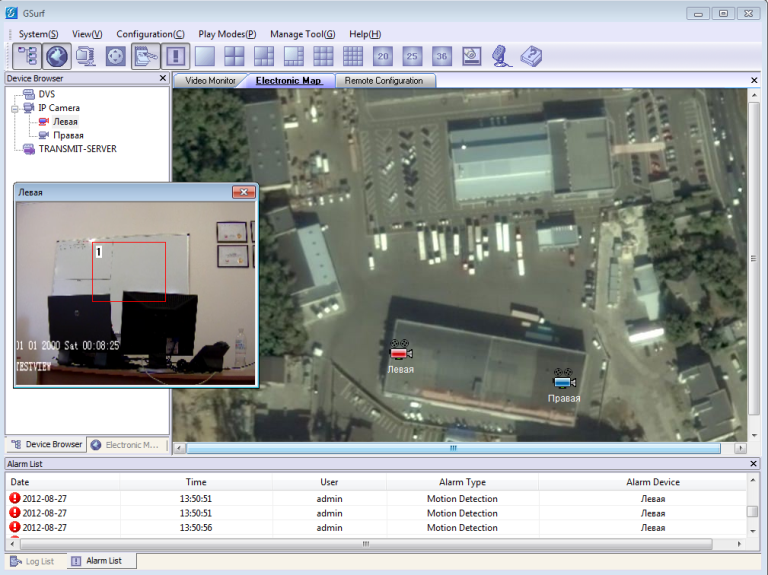Click the map horizontal scrollbar thumb
The image size is (768, 575).
(453, 448)
